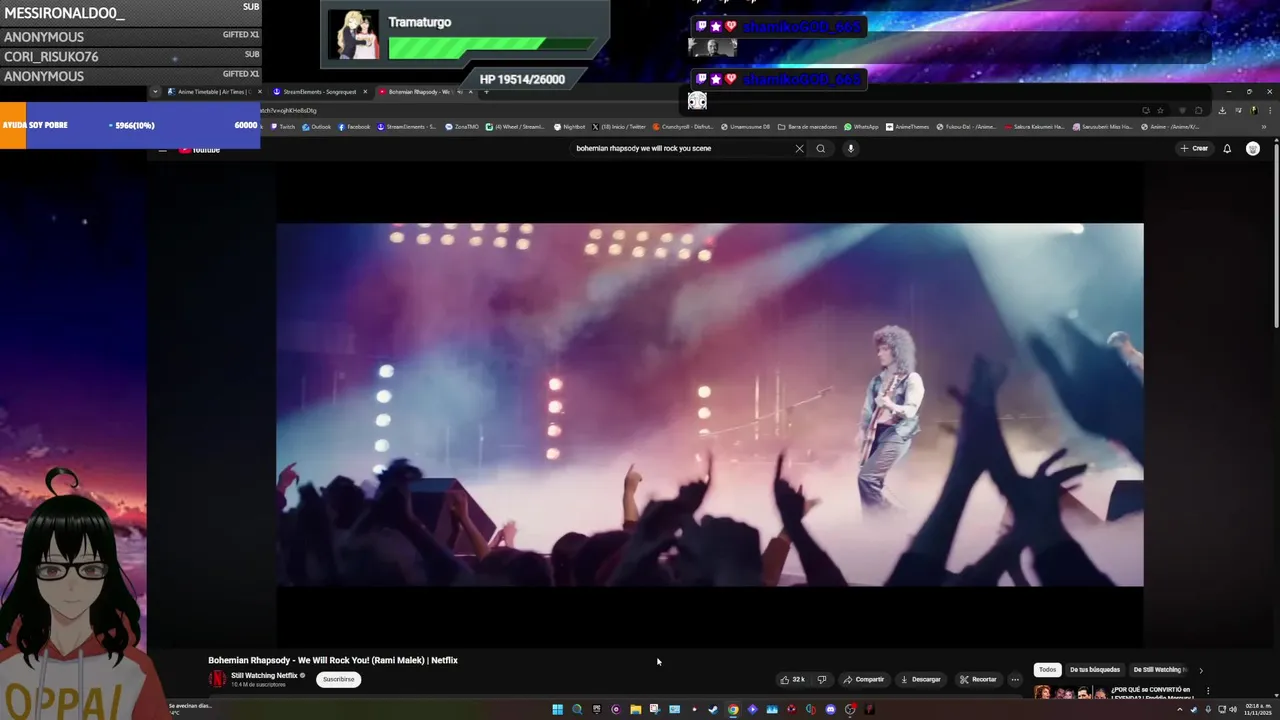1280x720 pixels.
Task: Click the browser address bar URL
Action: 288,110
